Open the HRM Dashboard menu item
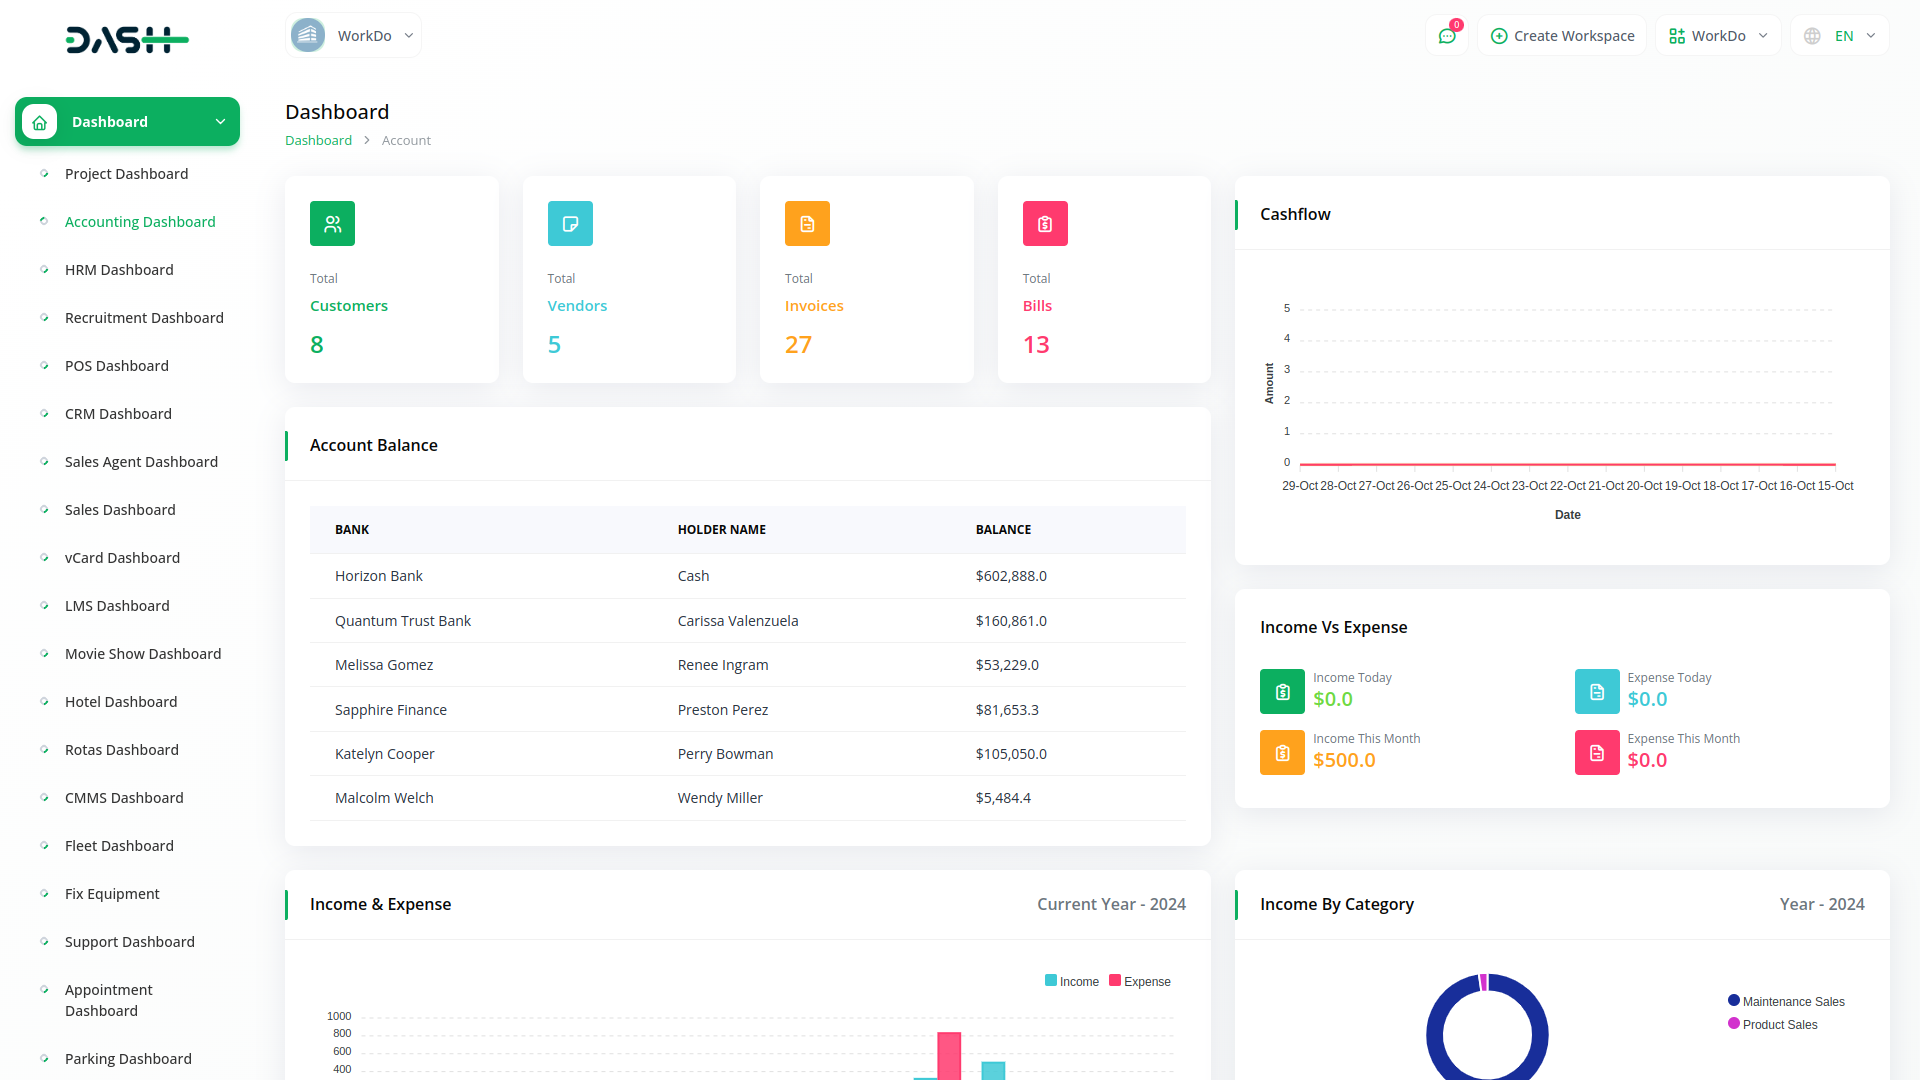Screen dimensions: 1920x1080 pos(119,269)
